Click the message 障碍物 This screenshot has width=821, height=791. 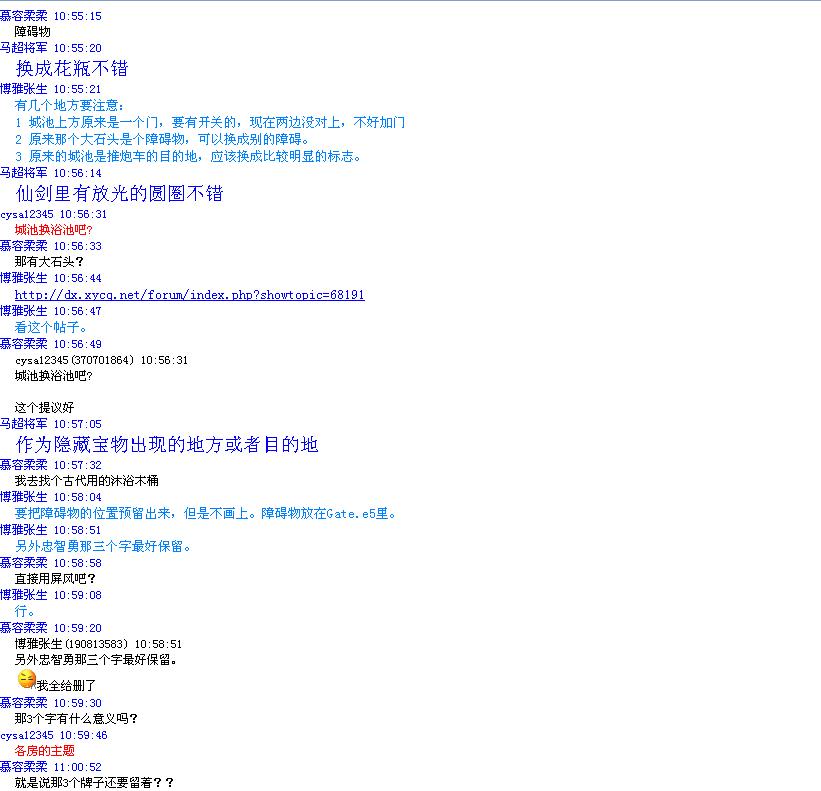click(32, 32)
